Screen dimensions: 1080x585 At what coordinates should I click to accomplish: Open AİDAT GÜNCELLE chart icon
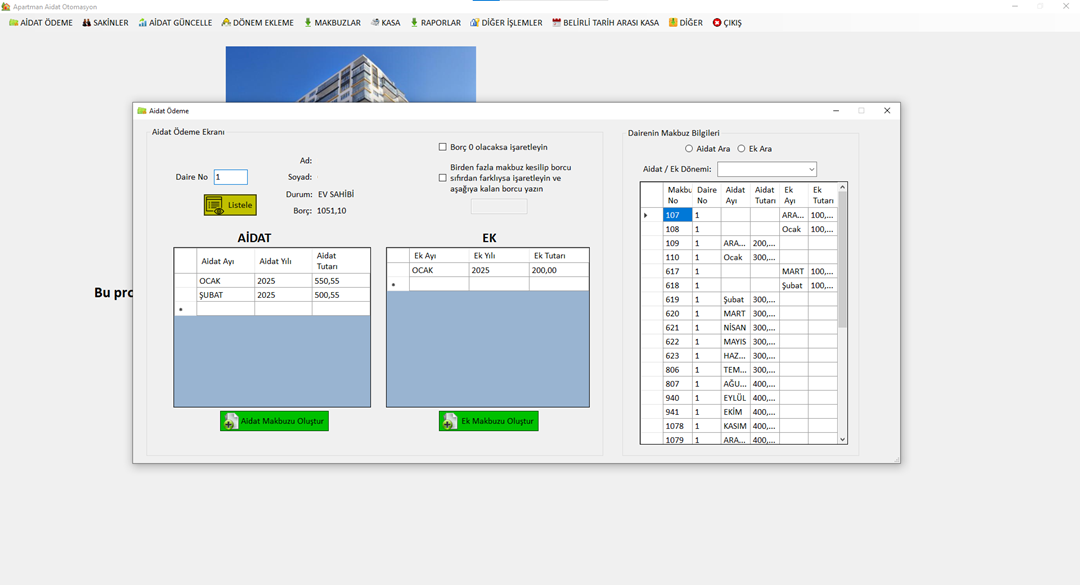pos(143,23)
